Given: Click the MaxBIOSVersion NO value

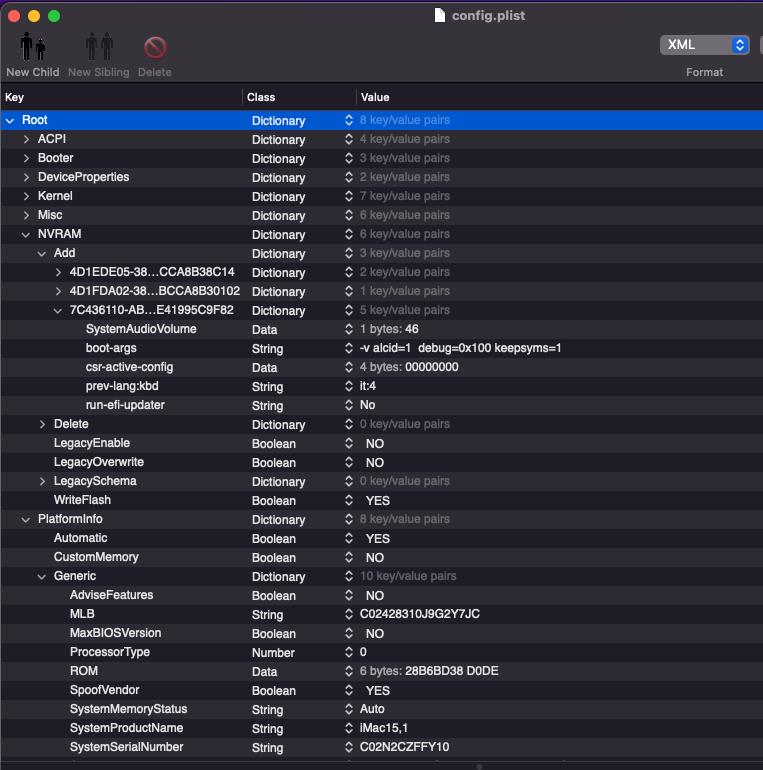Looking at the screenshot, I should tap(375, 633).
